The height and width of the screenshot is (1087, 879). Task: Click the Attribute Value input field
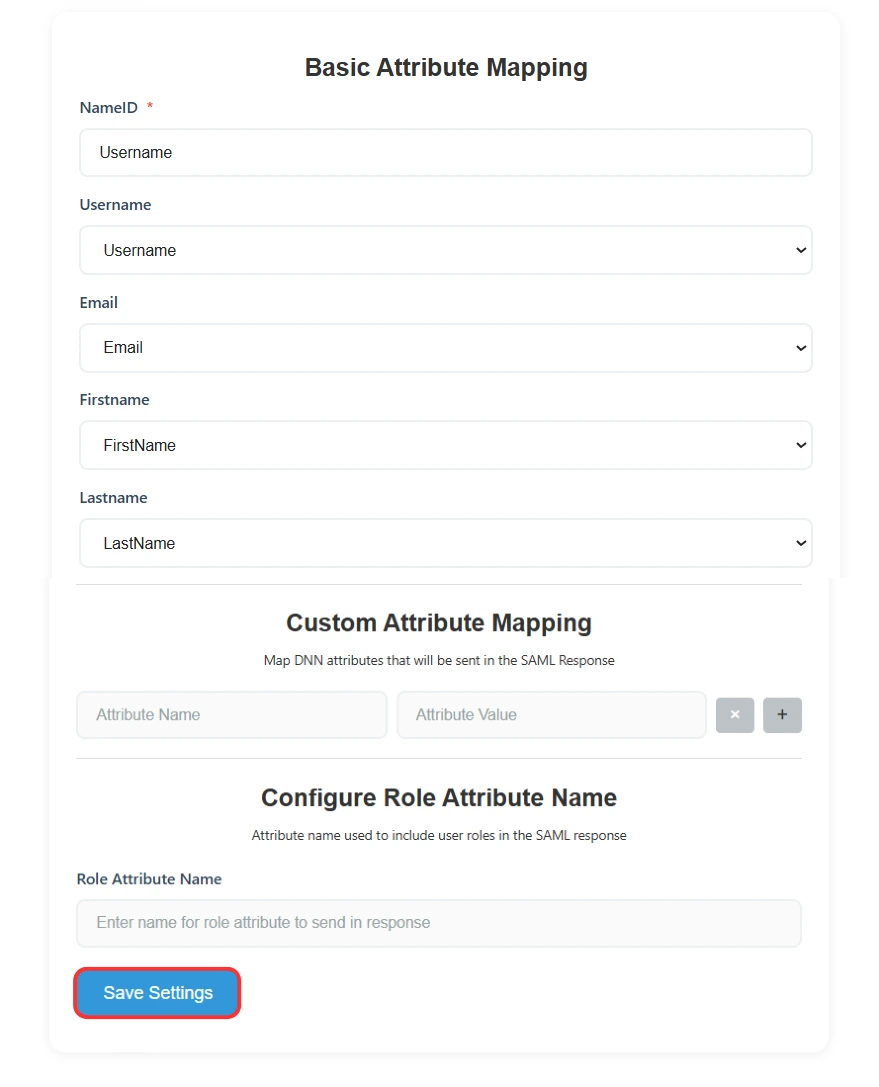(551, 715)
